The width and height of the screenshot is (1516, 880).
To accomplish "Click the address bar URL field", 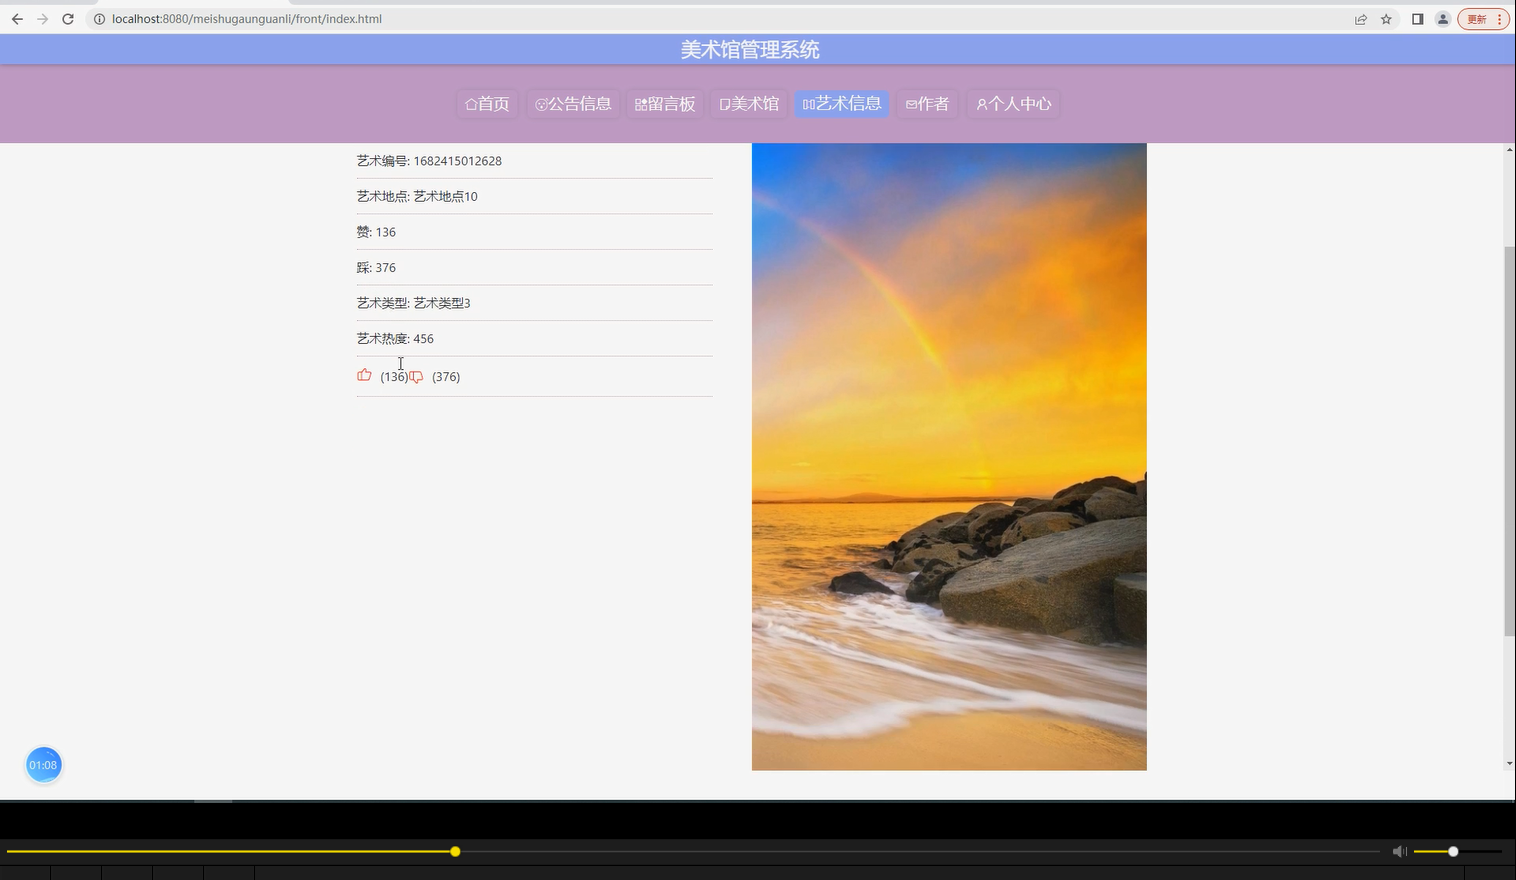I will 720,19.
